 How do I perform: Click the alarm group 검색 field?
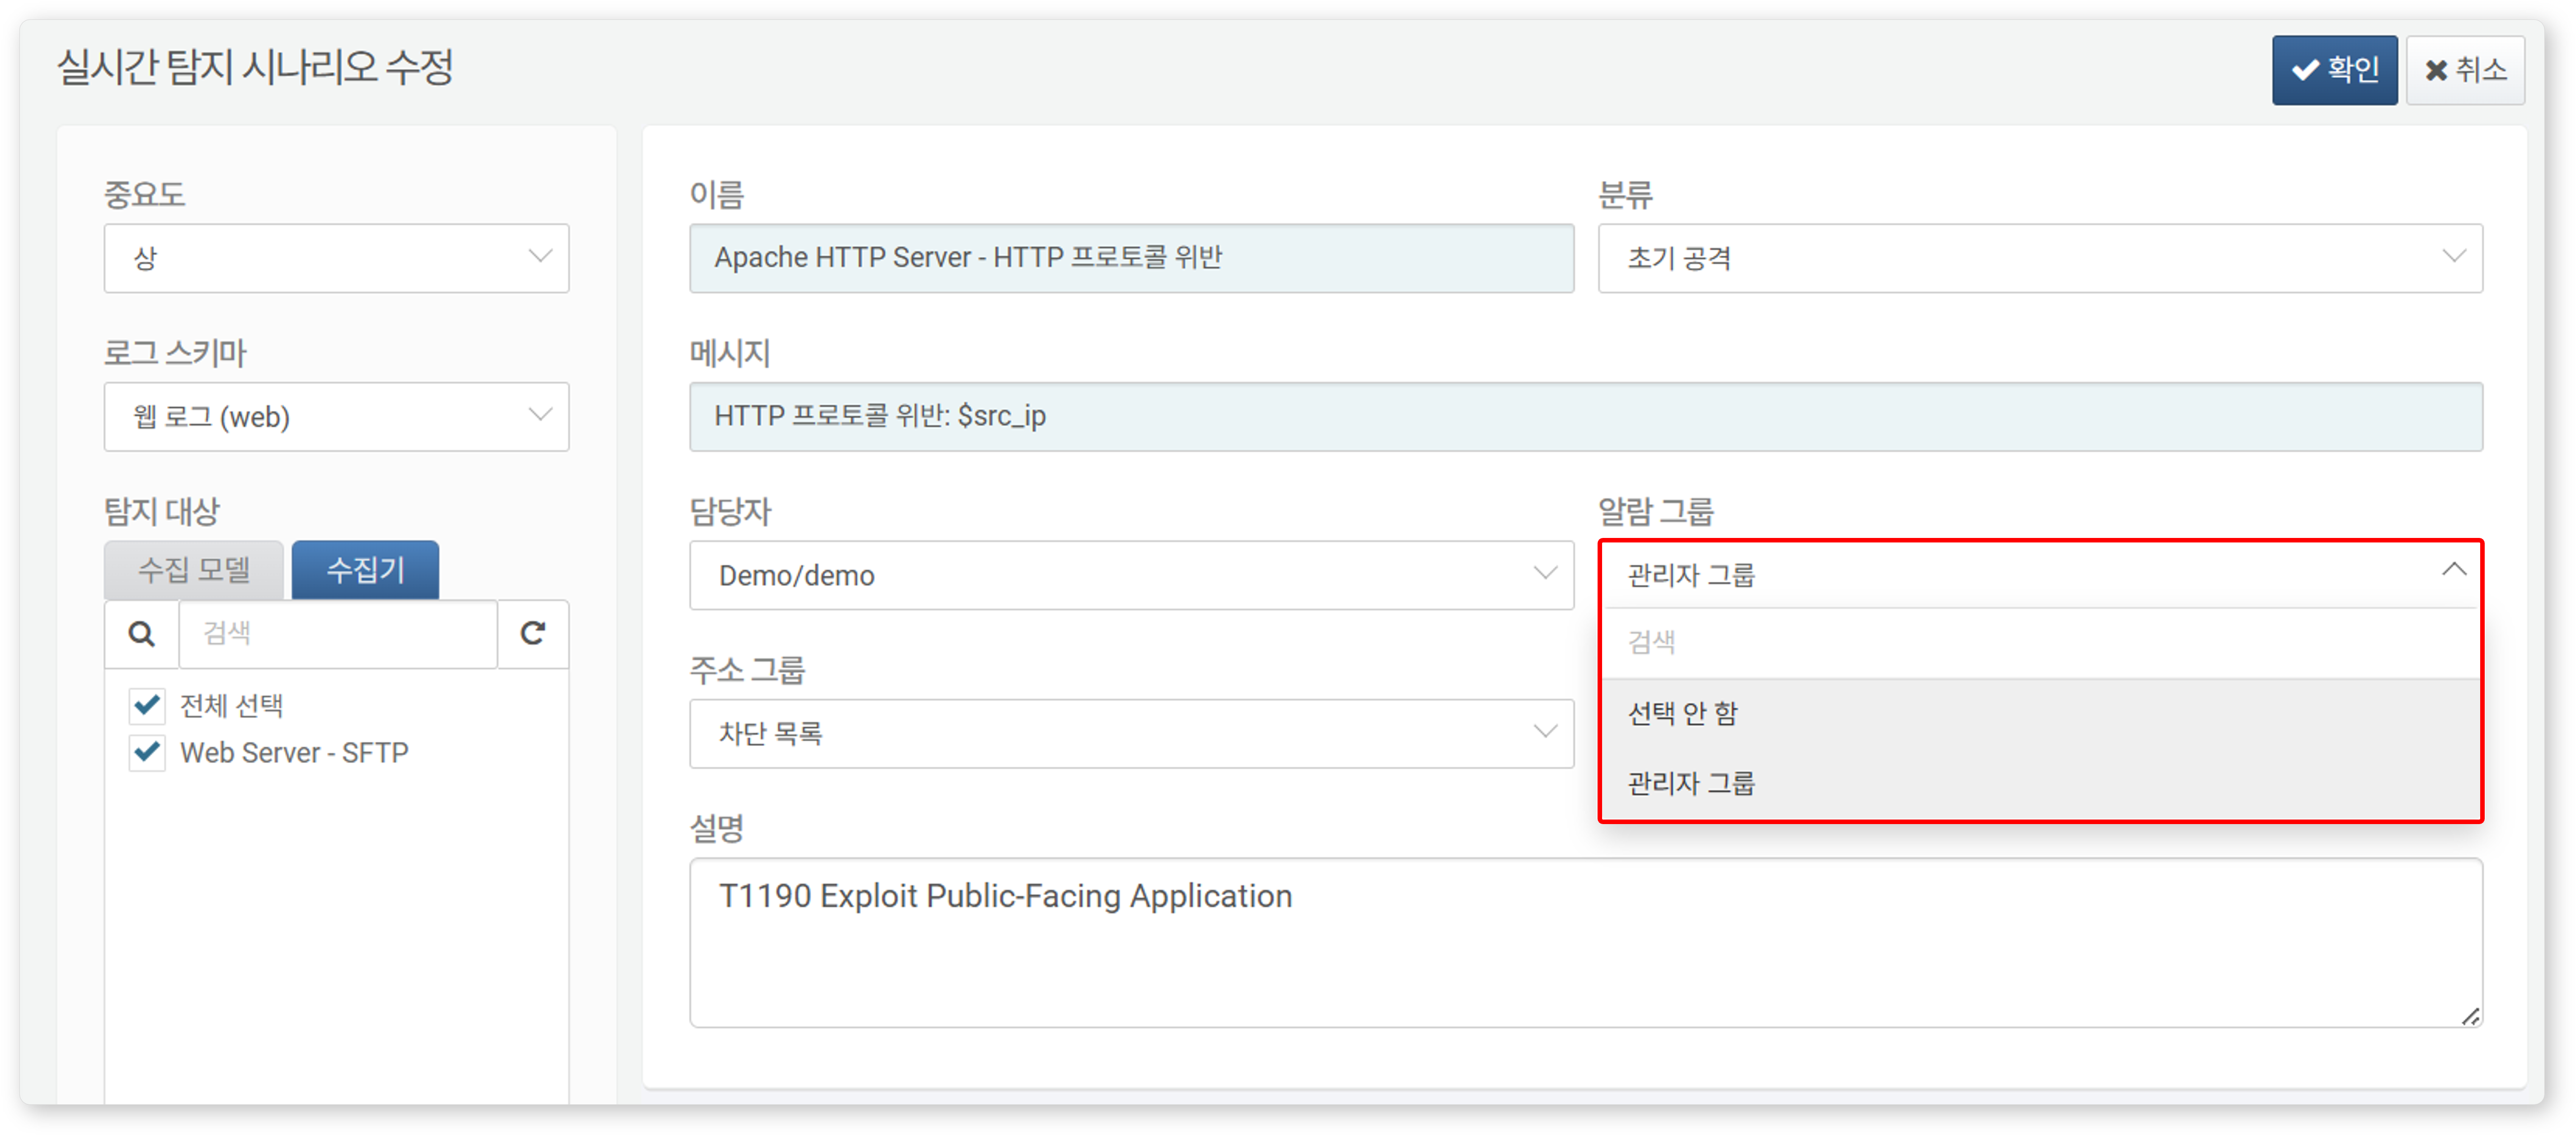tap(2040, 643)
